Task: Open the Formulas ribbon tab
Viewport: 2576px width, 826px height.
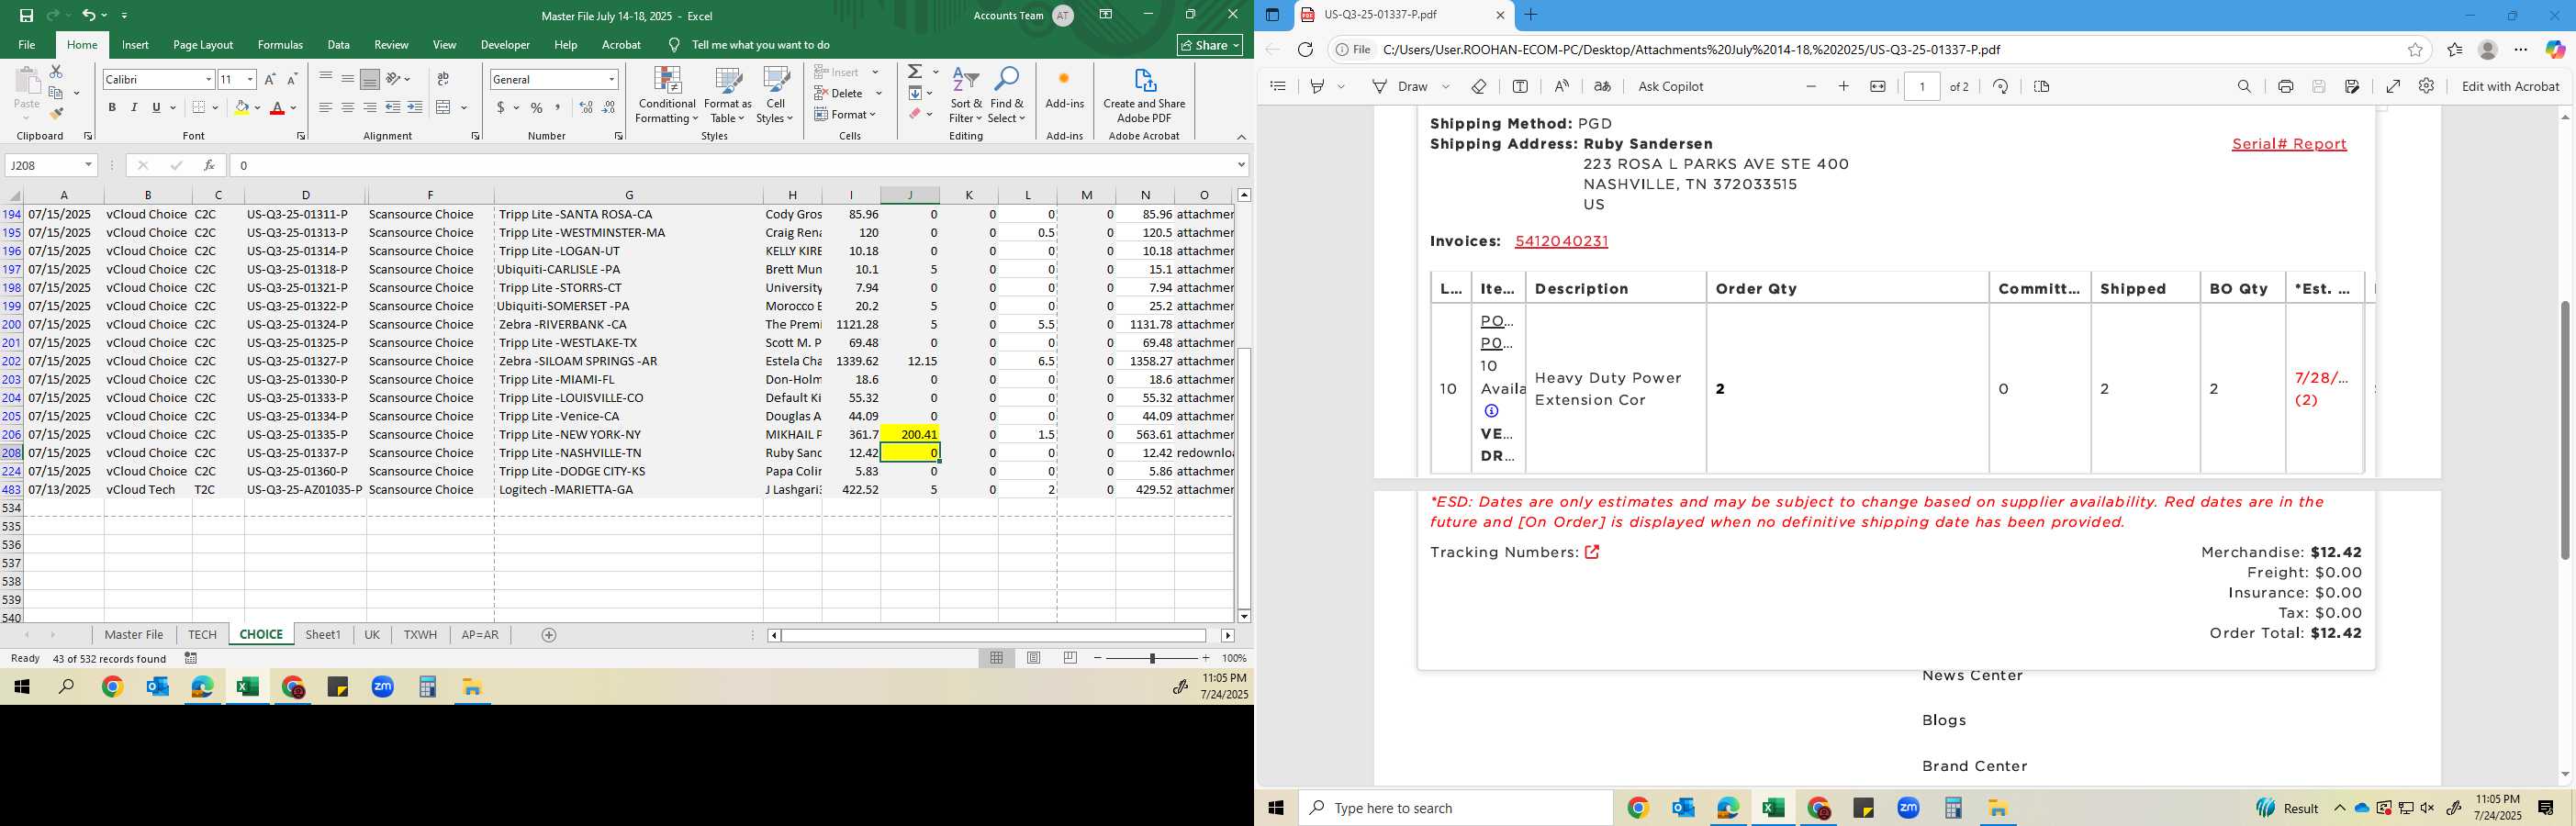Action: click(x=280, y=45)
